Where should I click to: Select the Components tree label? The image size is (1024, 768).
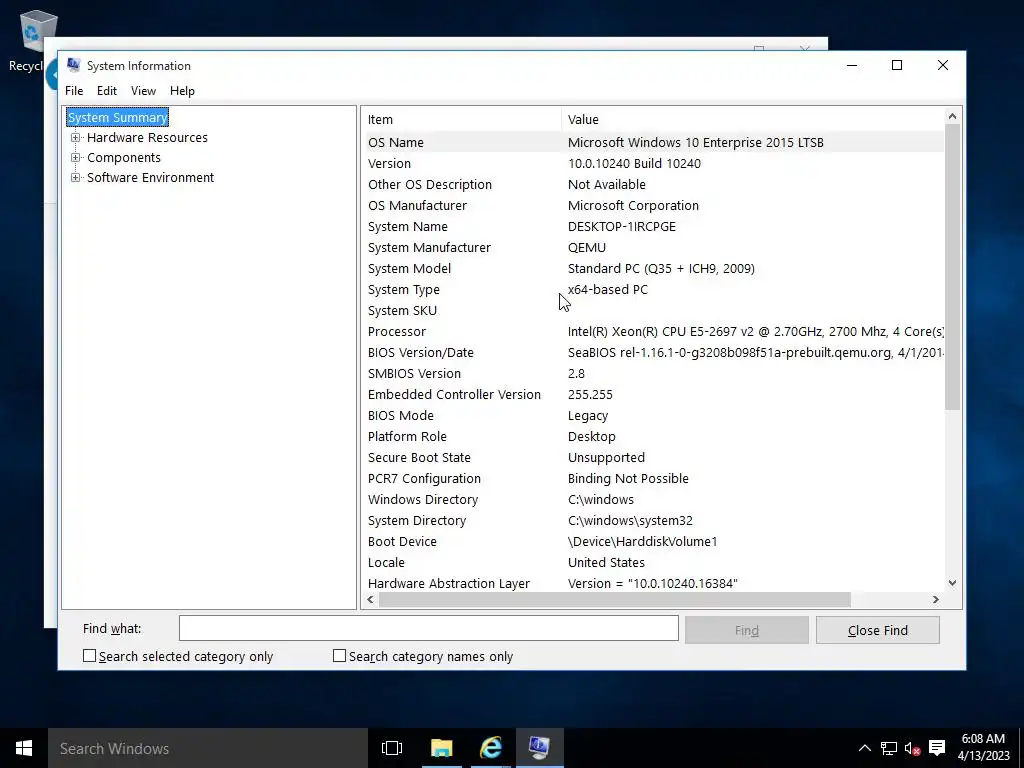pos(123,157)
